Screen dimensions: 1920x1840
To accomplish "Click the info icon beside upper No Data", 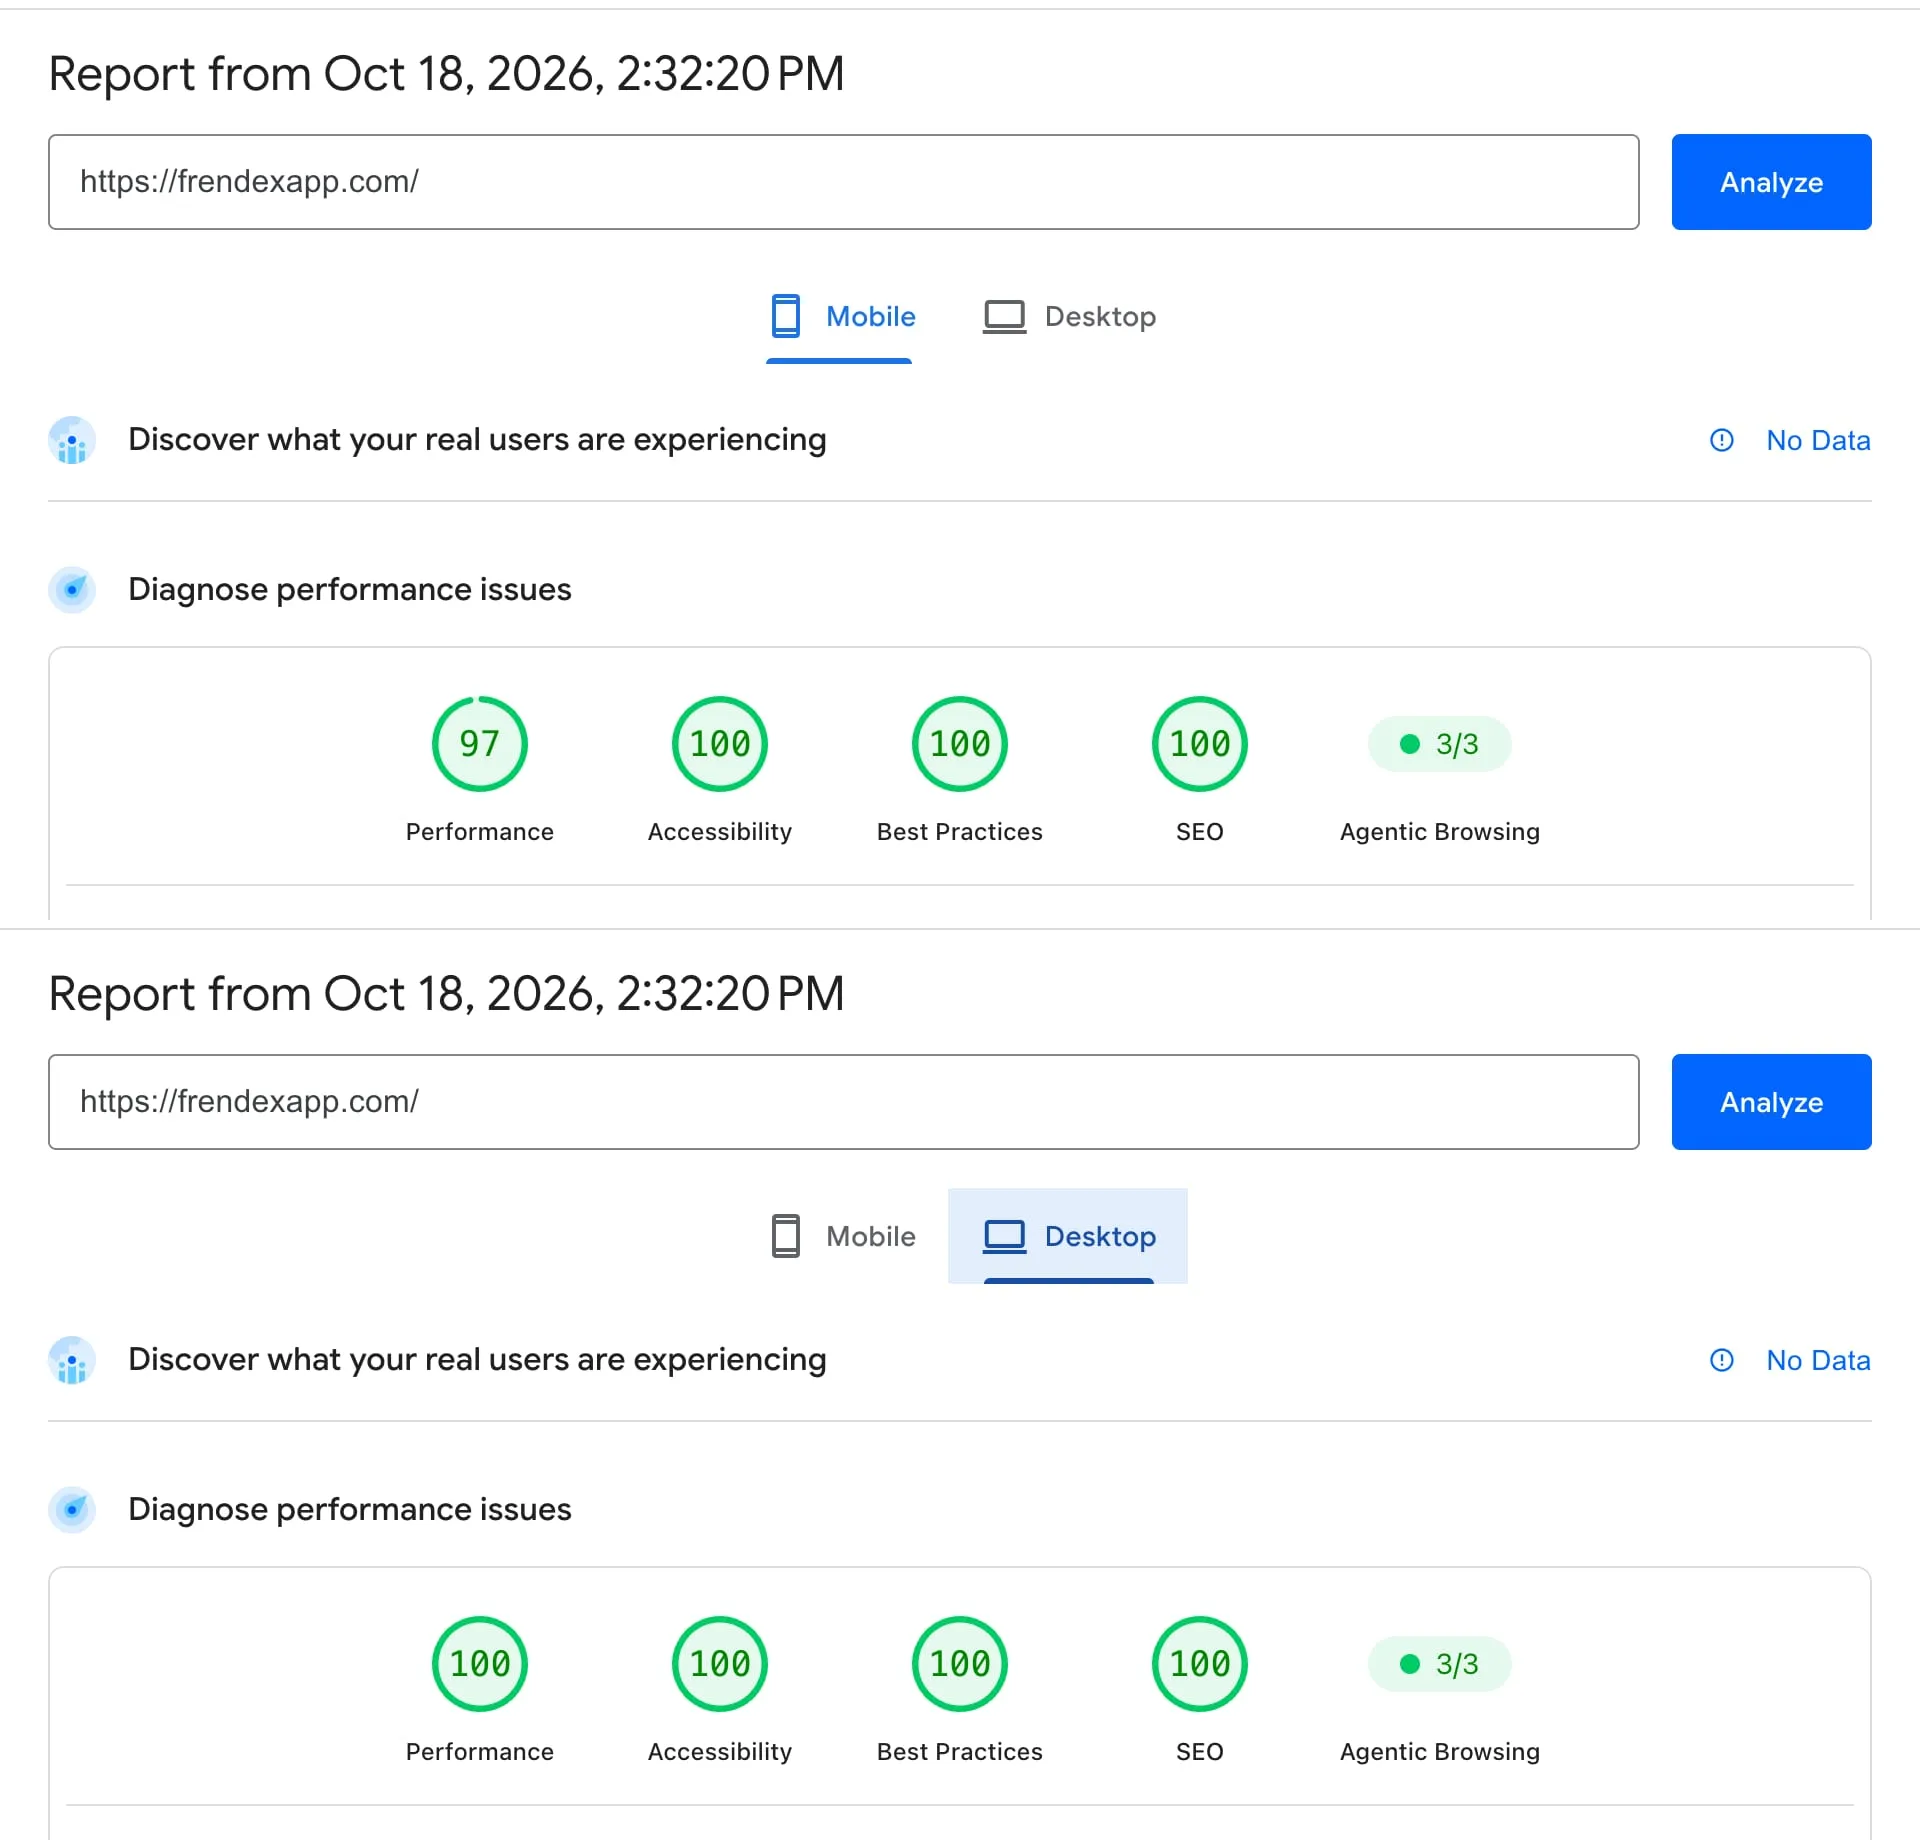I will click(x=1722, y=440).
